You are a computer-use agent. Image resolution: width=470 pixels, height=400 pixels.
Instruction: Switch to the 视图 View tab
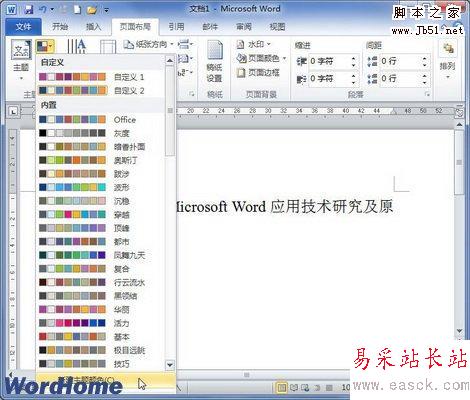(x=277, y=27)
